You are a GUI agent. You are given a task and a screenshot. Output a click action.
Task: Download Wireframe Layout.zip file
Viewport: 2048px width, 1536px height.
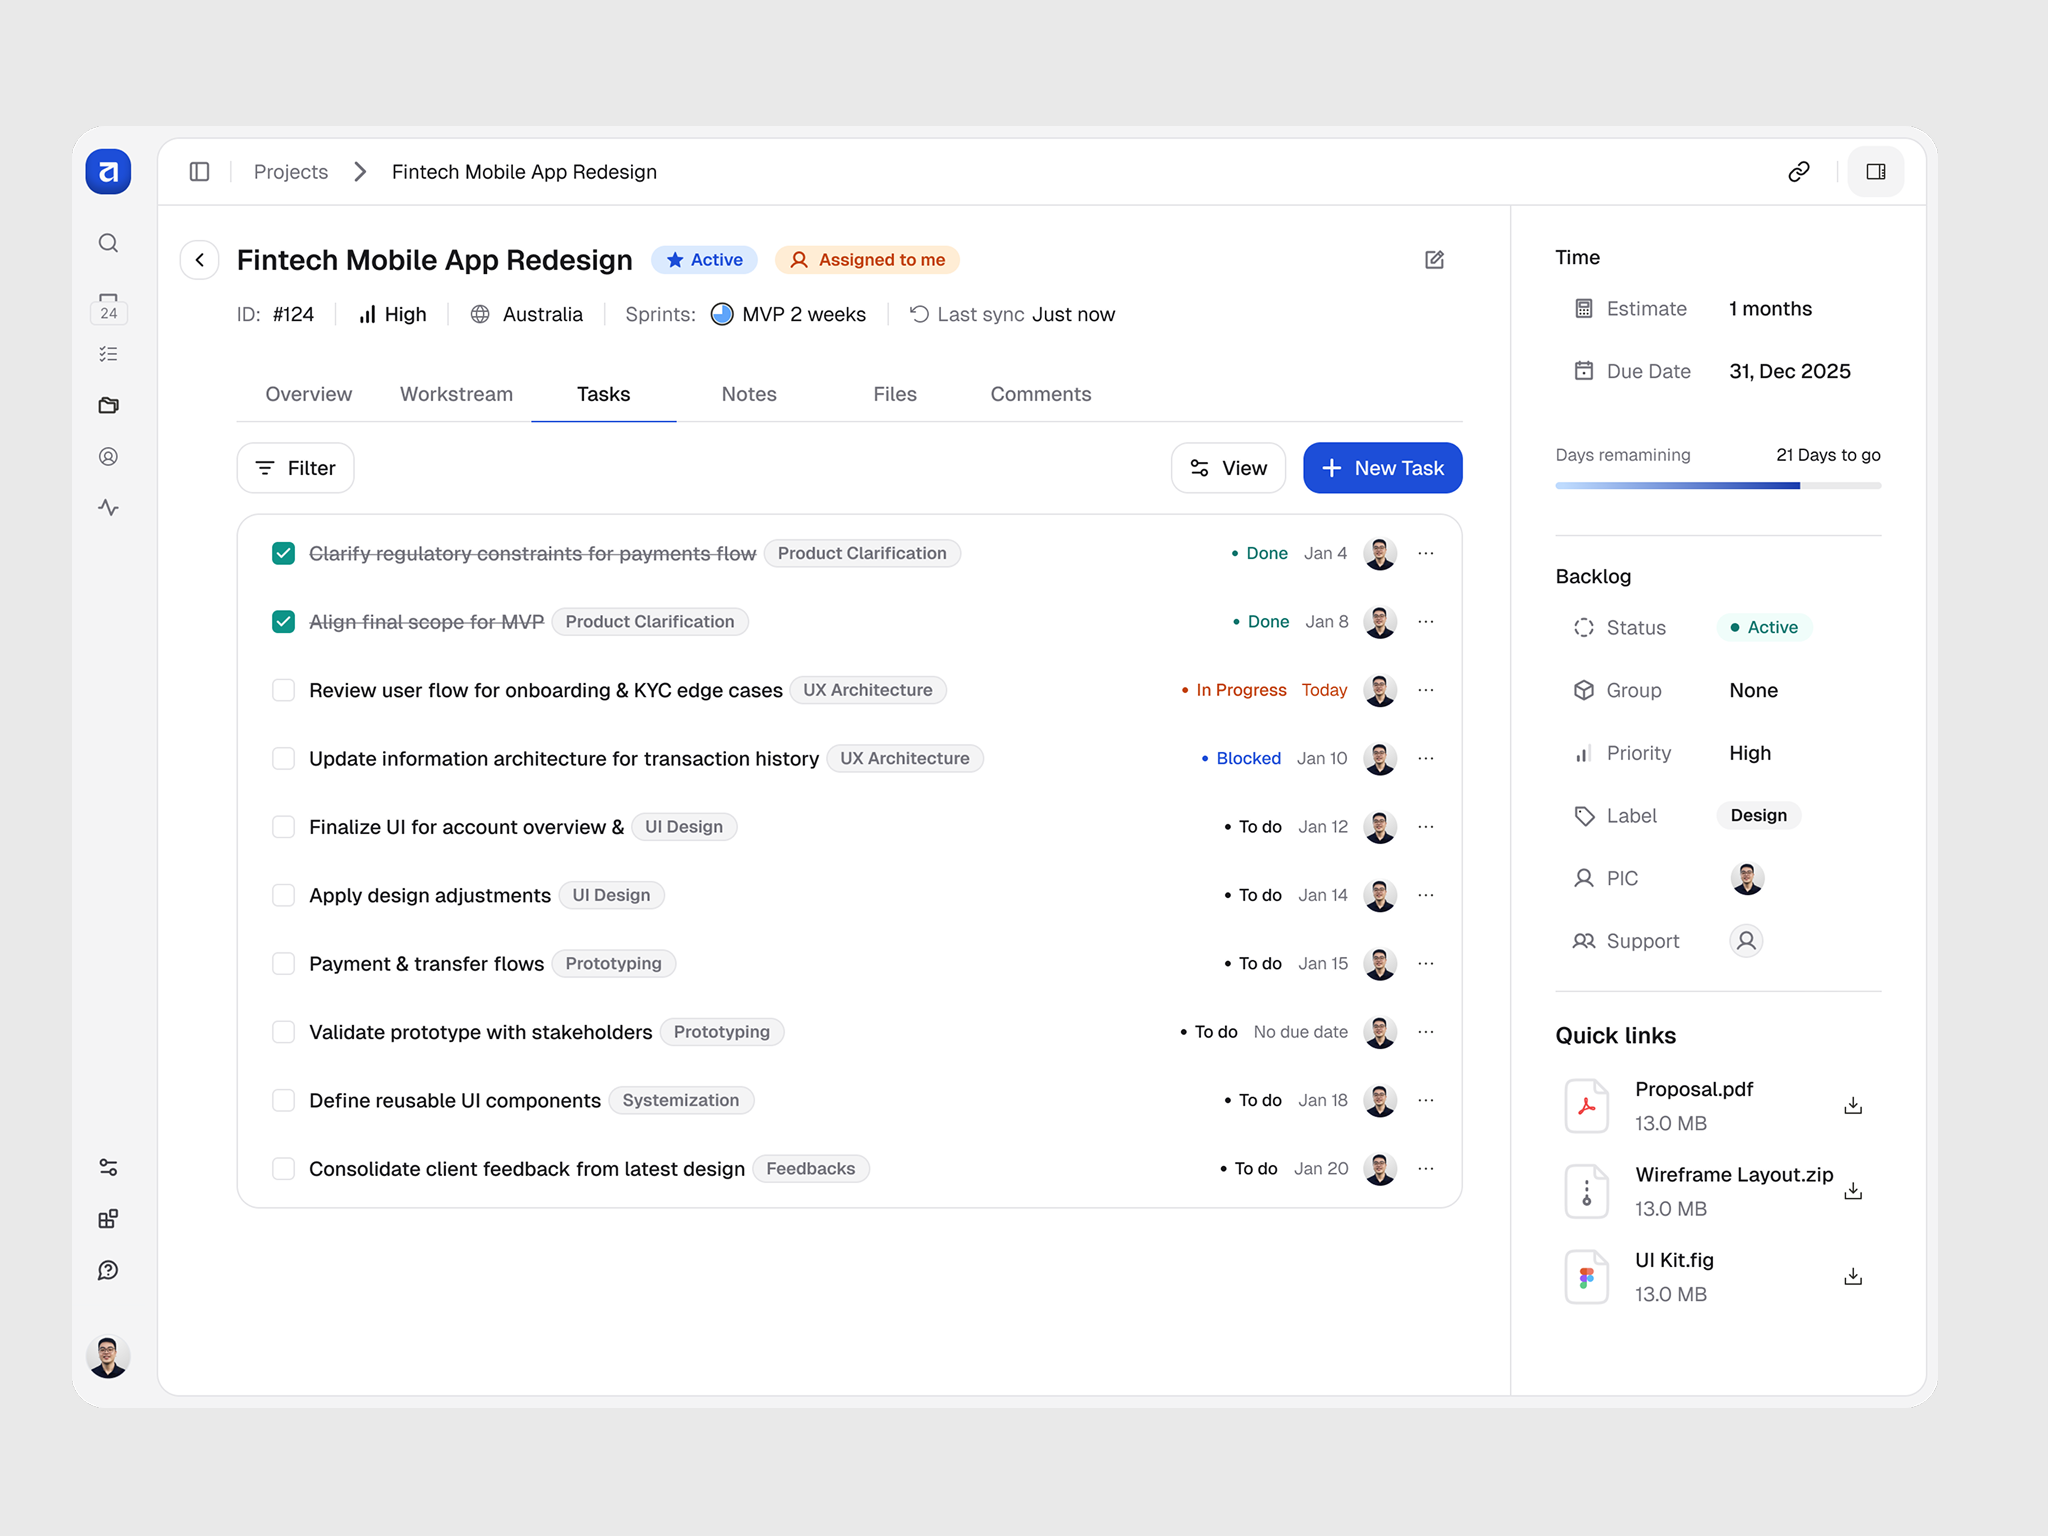(x=1853, y=1191)
